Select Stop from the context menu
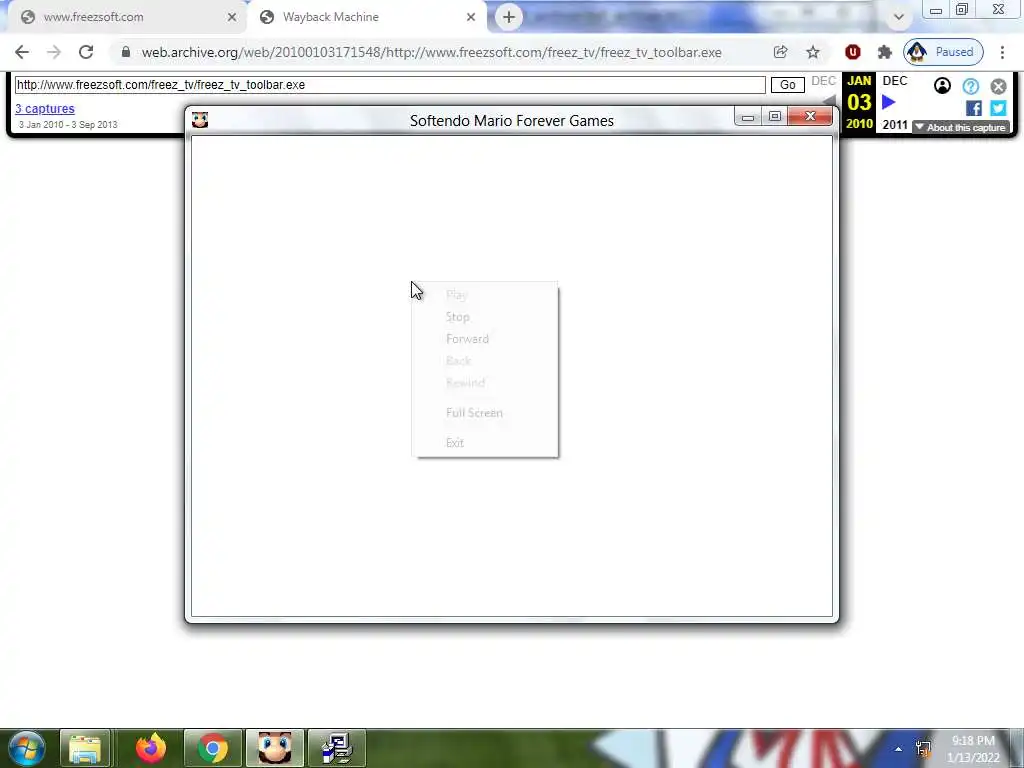1024x768 pixels. point(485,317)
